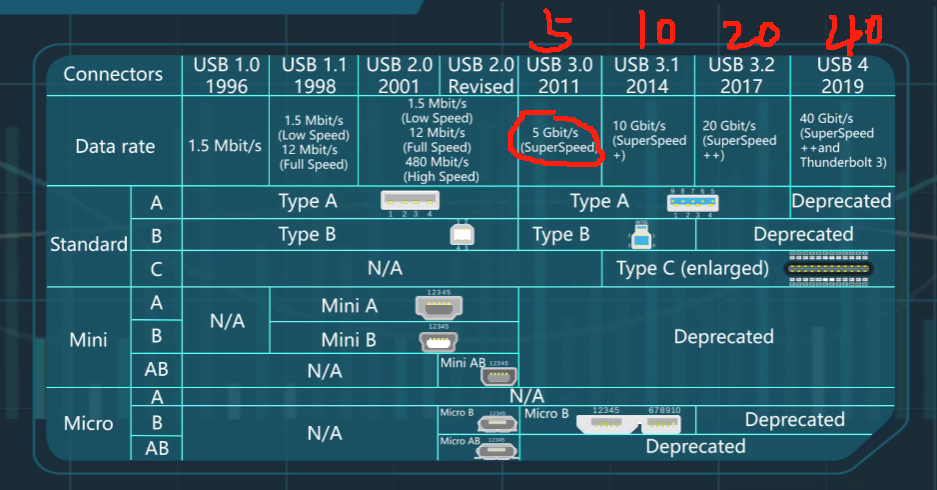Click the 'USB 1.1 1998' column header
Viewport: 937px width, 490px height.
point(314,75)
